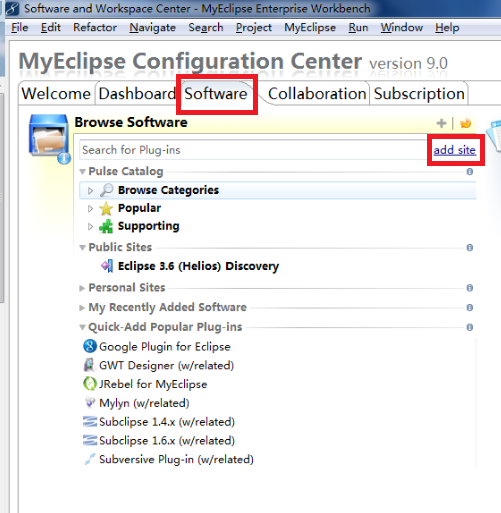The height and width of the screenshot is (513, 501).
Task: Expand My Recently Added Software section
Action: [82, 308]
